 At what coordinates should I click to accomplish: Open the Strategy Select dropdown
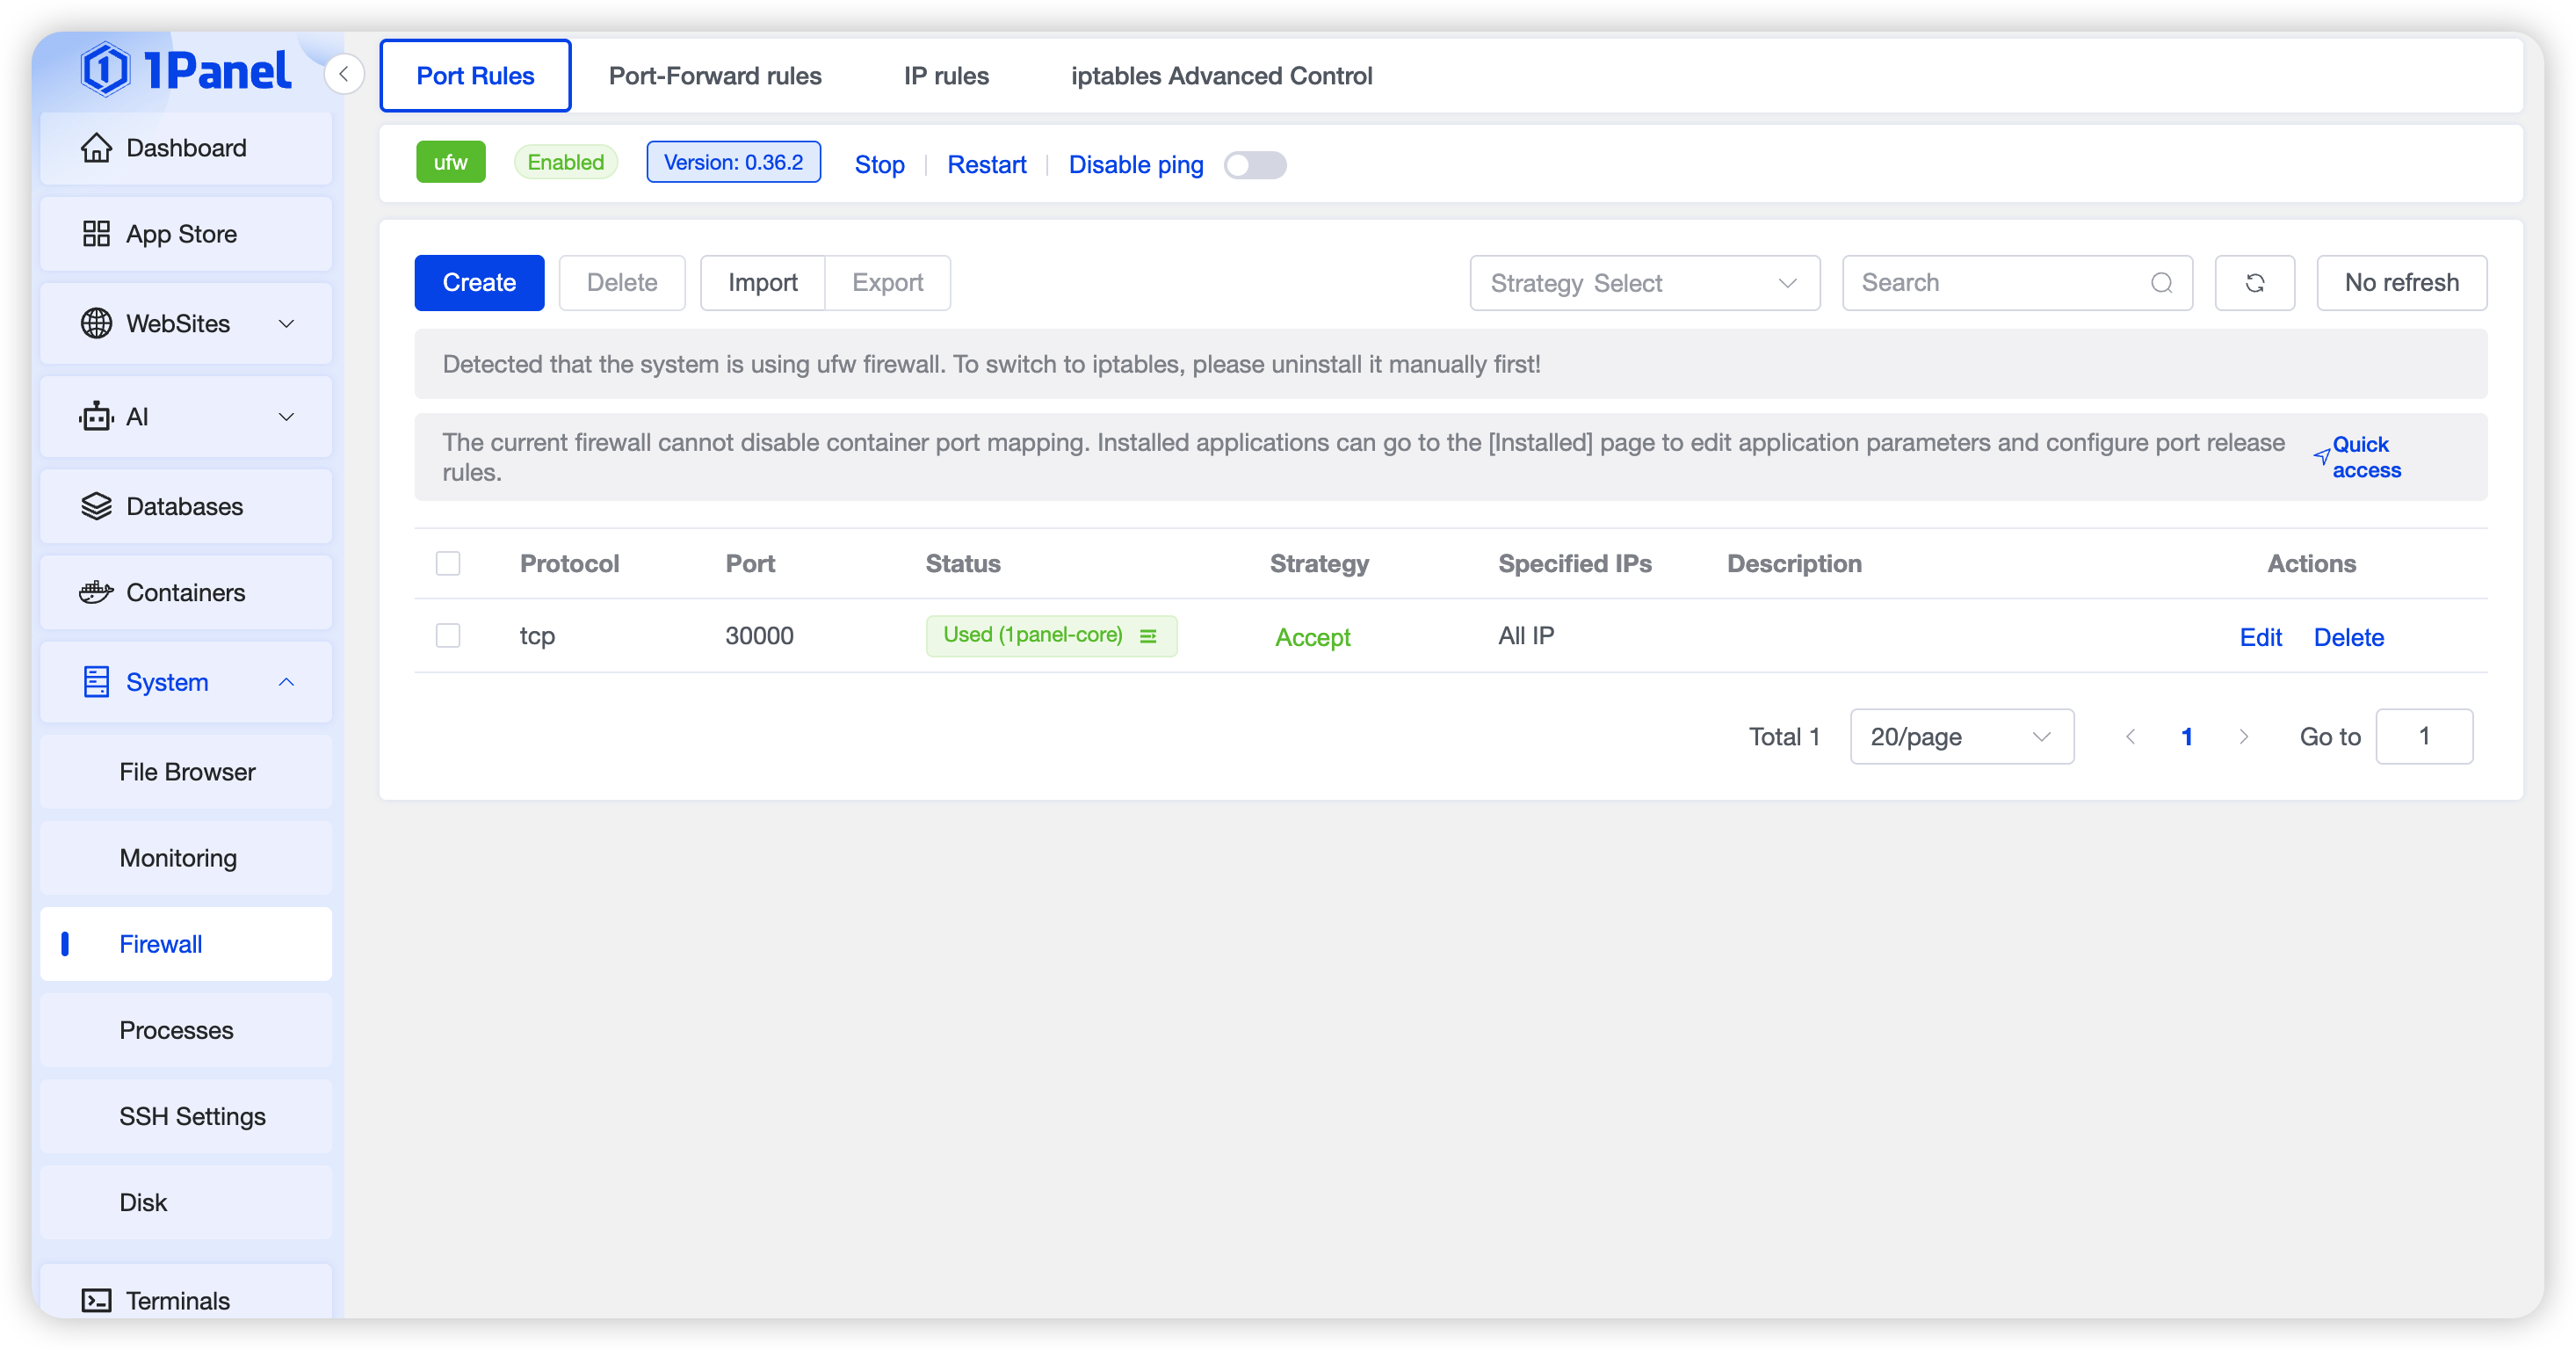tap(1644, 283)
